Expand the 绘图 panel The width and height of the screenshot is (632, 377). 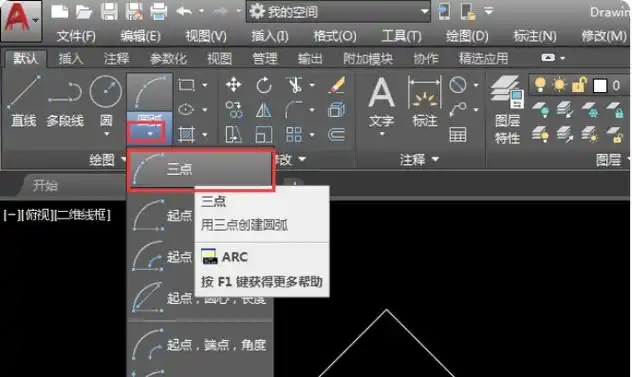(x=108, y=160)
